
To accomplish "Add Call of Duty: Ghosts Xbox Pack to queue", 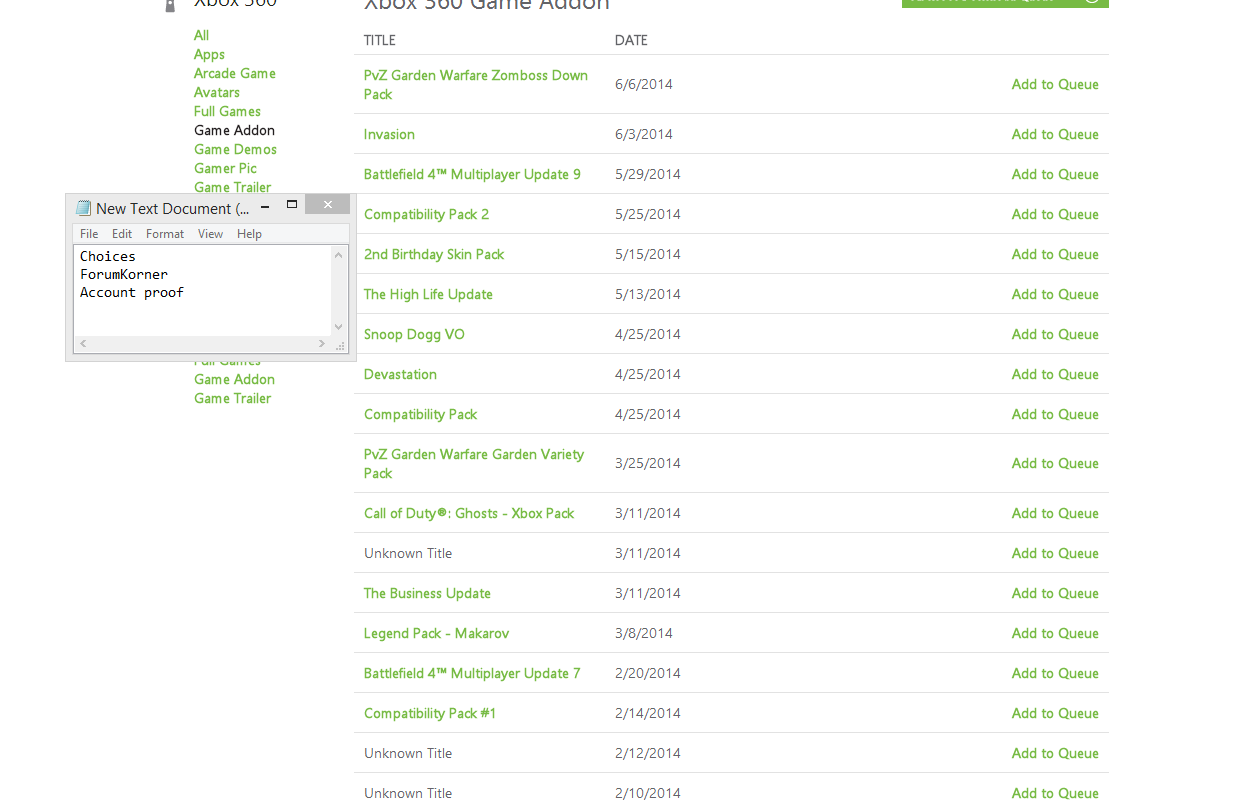I will [1055, 513].
